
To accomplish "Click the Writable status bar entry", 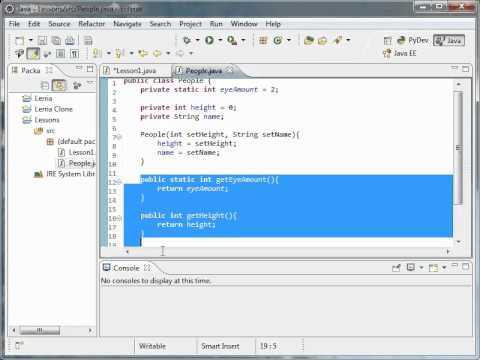I will point(152,346).
